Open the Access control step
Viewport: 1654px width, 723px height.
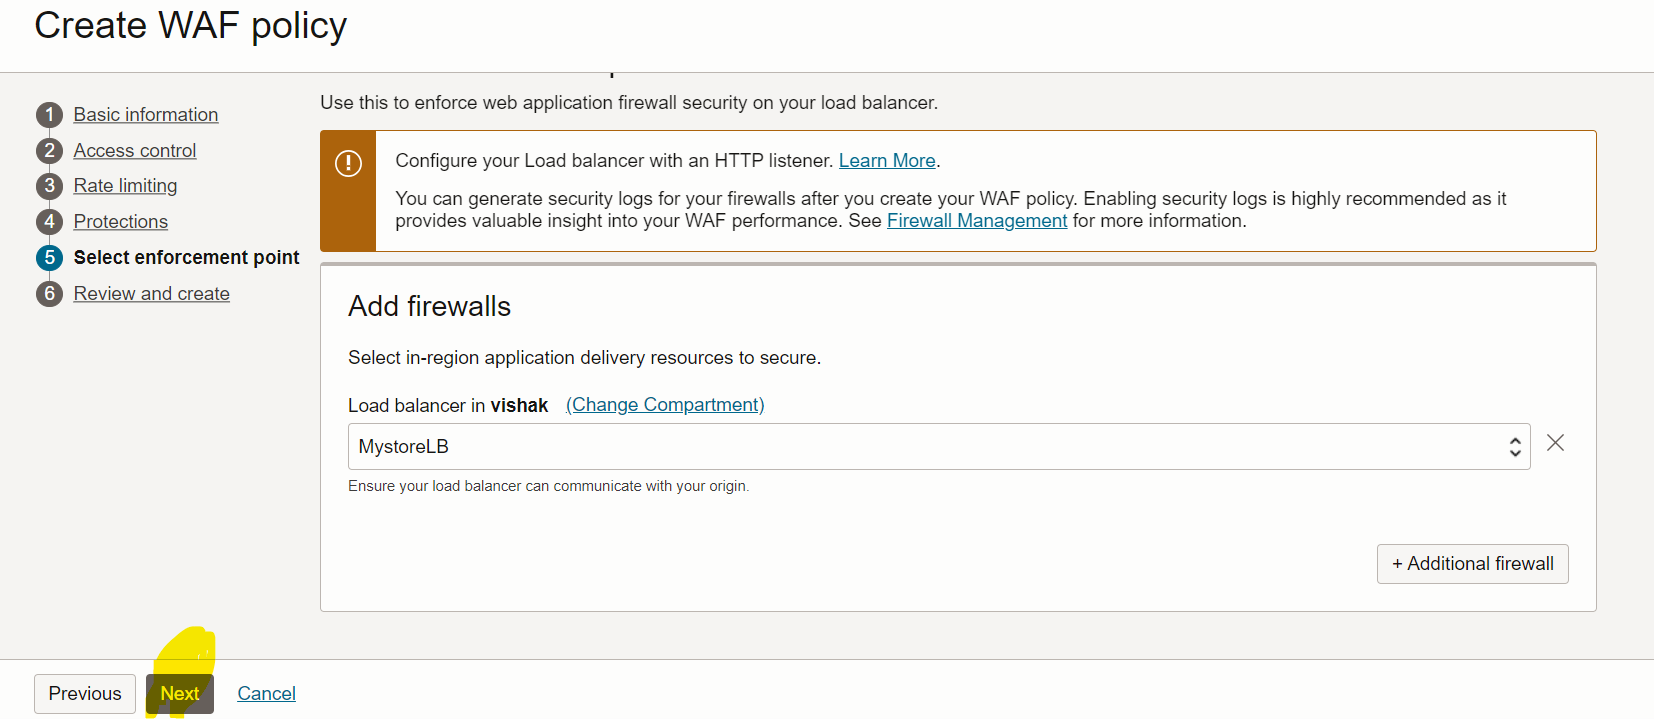pyautogui.click(x=135, y=151)
